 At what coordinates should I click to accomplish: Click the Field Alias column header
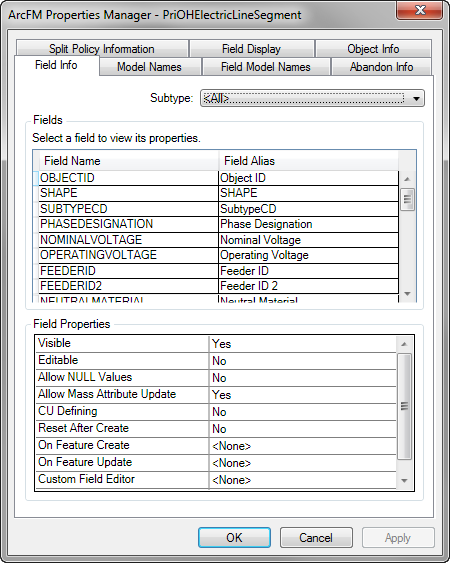tap(308, 161)
